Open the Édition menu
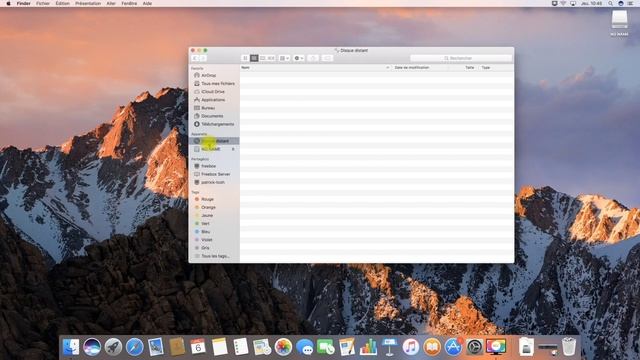 coord(62,3)
